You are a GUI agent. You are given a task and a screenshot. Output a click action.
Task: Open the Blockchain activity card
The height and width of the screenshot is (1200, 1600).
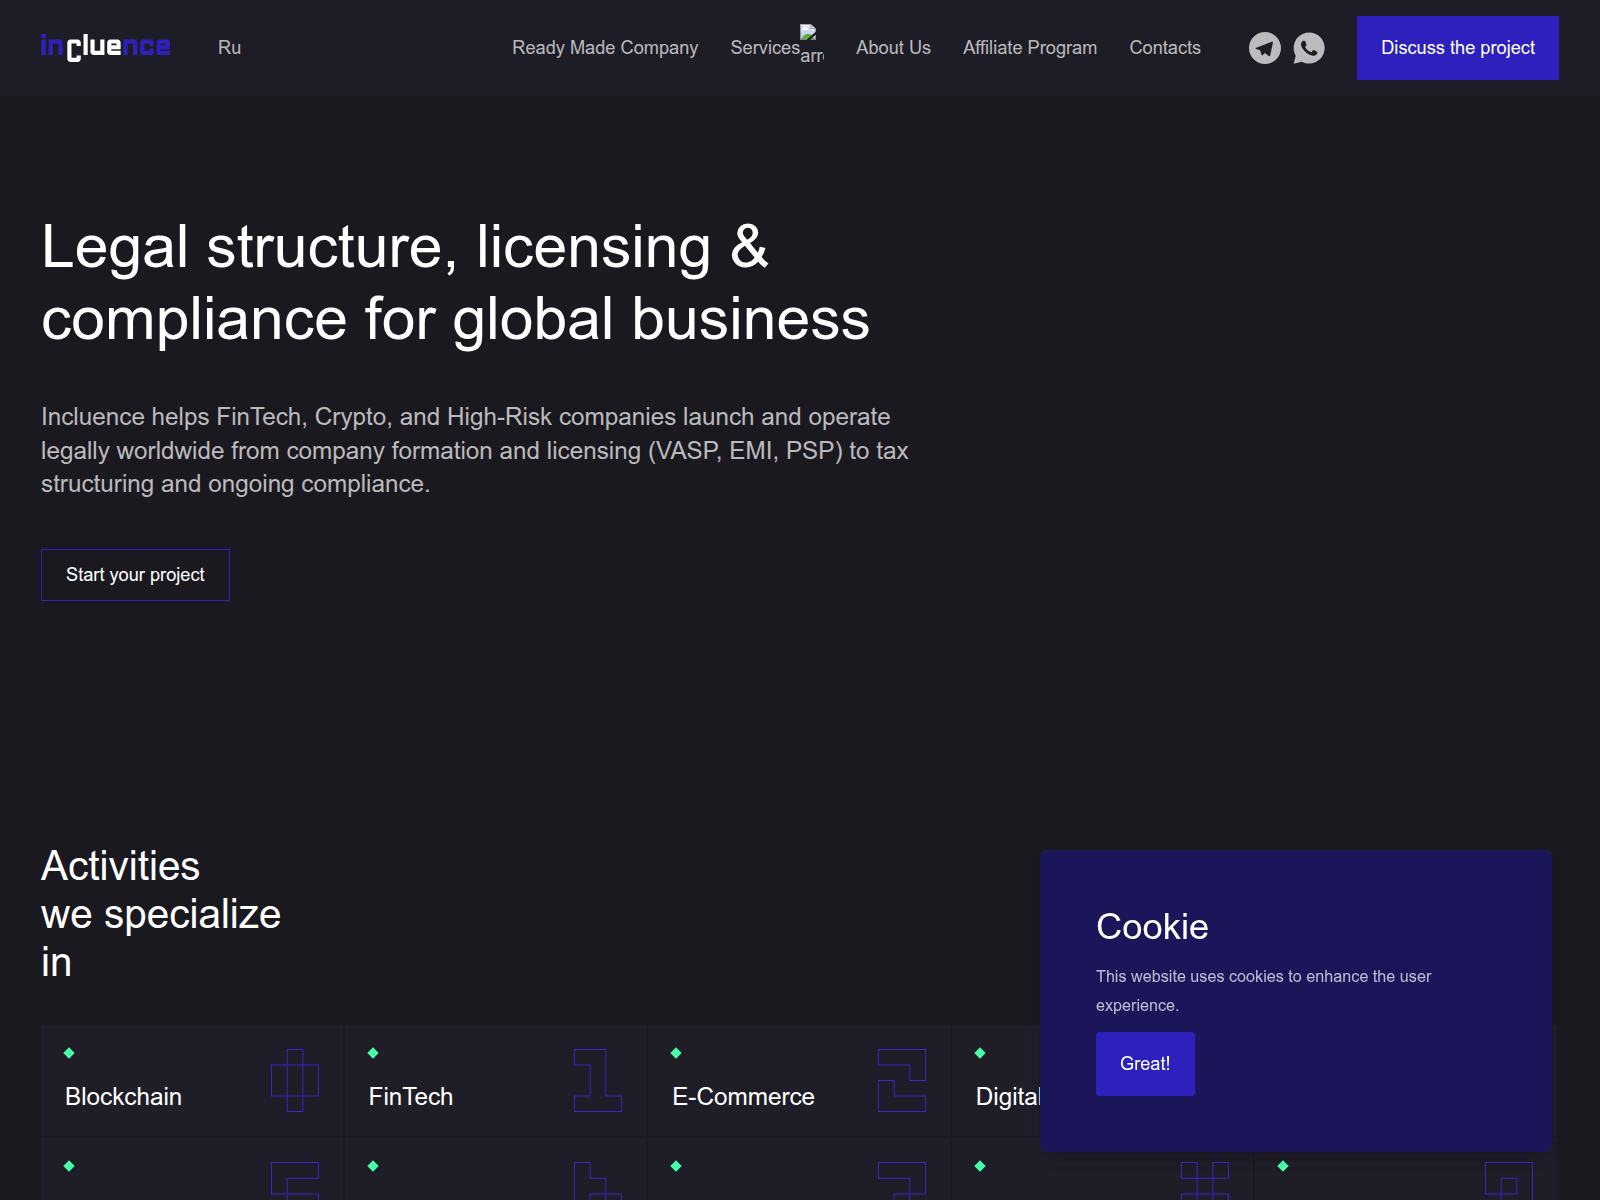pyautogui.click(x=192, y=1081)
